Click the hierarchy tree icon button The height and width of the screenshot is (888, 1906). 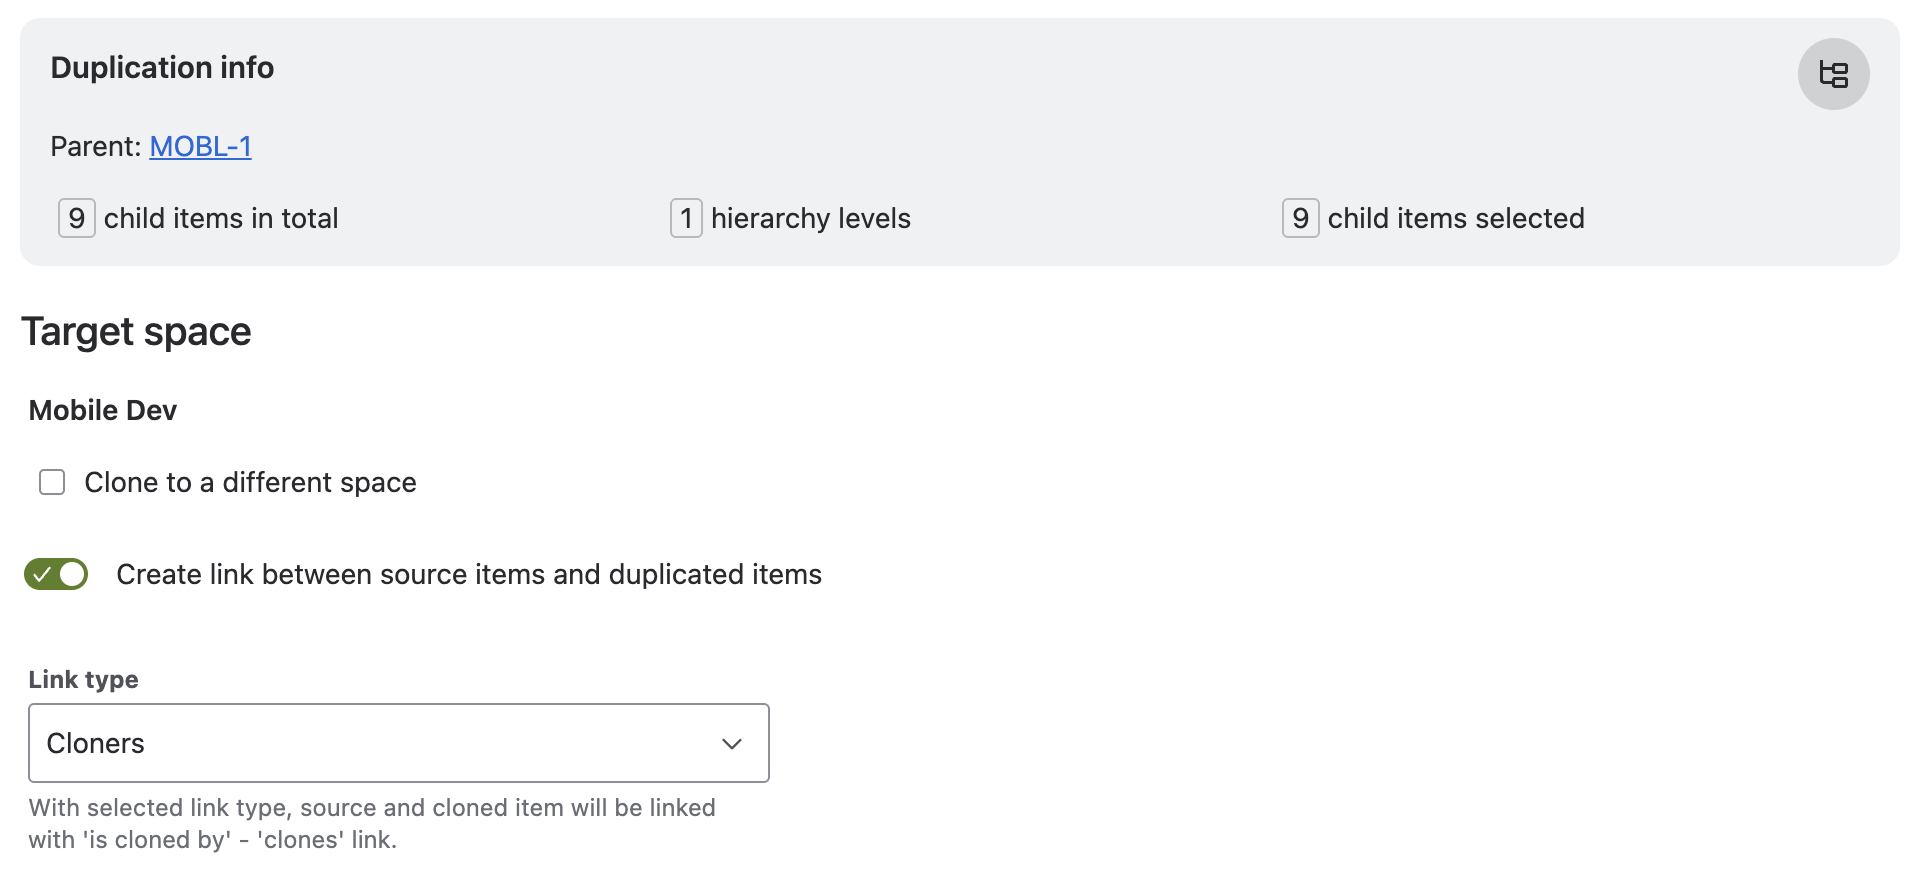coord(1833,74)
